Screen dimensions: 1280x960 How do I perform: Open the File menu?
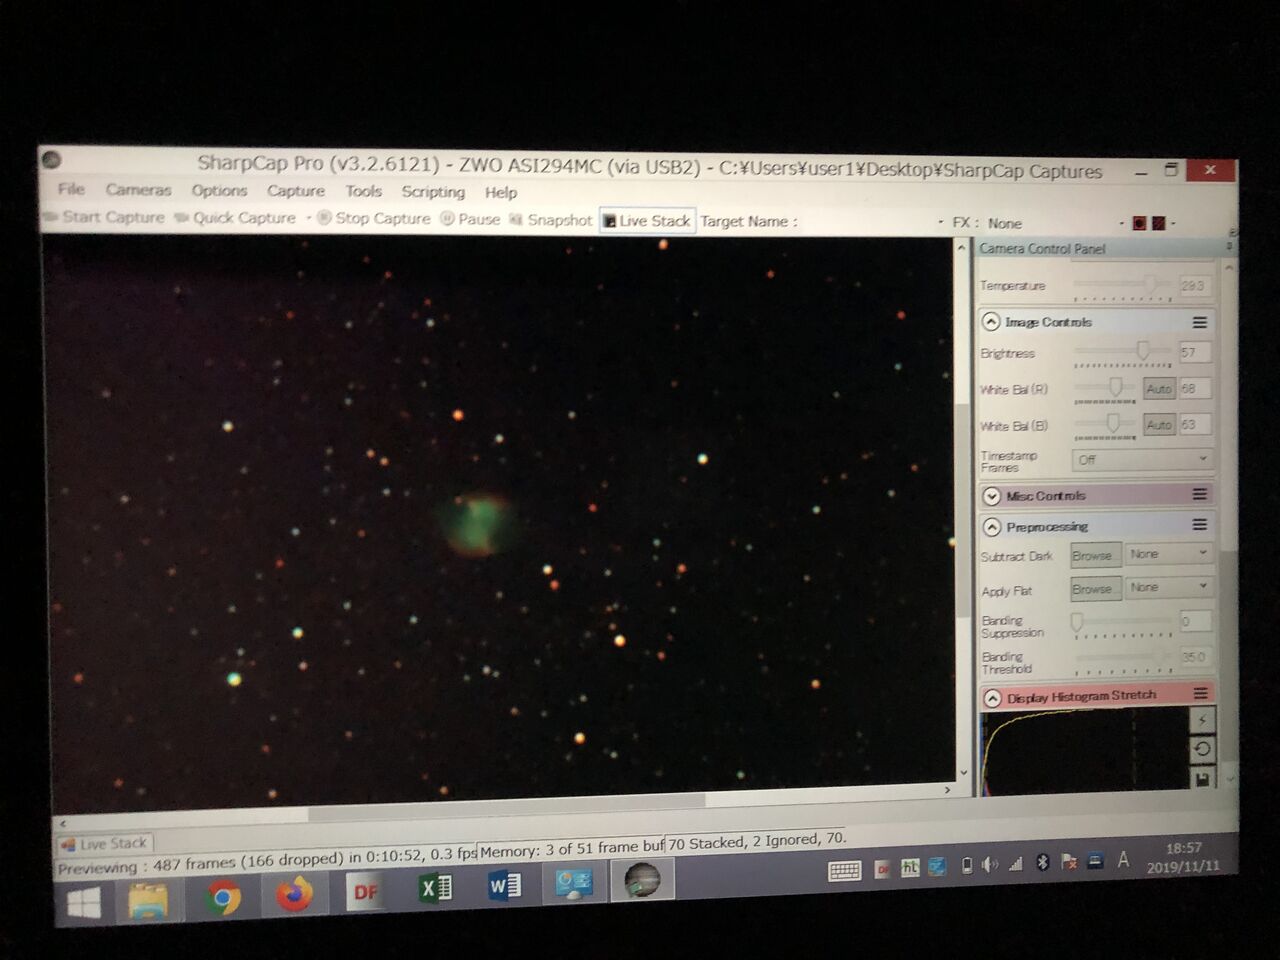(71, 188)
